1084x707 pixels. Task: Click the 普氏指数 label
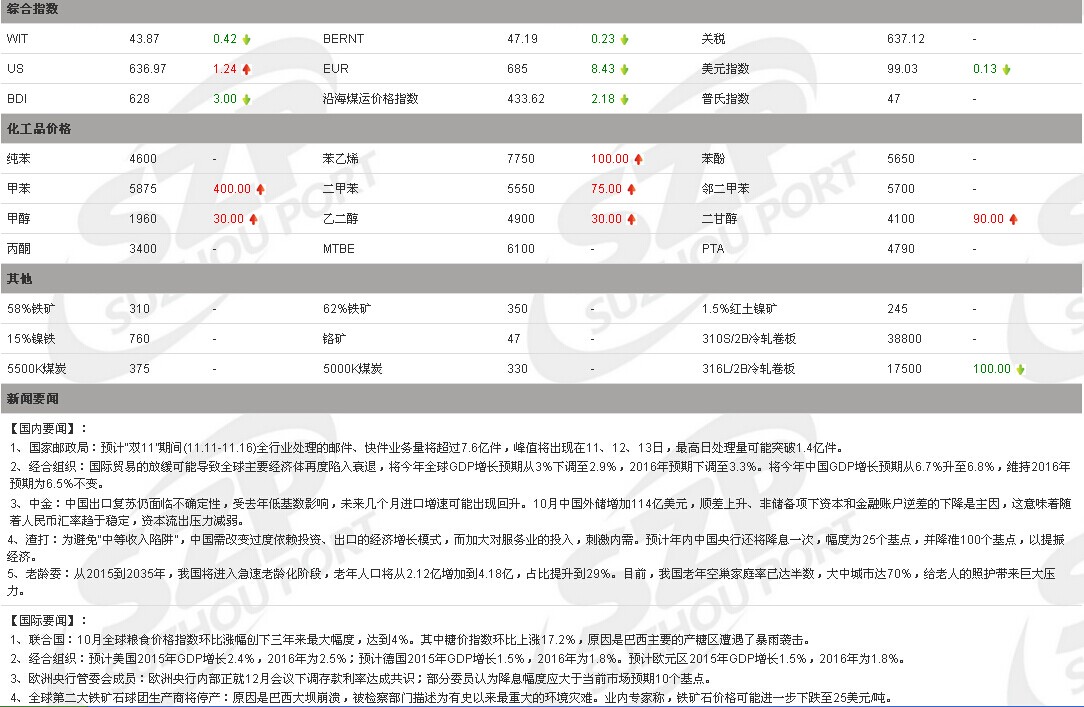725,99
